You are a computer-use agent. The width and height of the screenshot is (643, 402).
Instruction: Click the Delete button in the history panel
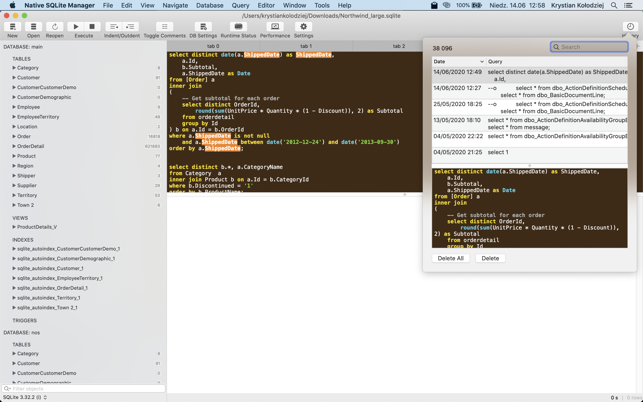[490, 258]
